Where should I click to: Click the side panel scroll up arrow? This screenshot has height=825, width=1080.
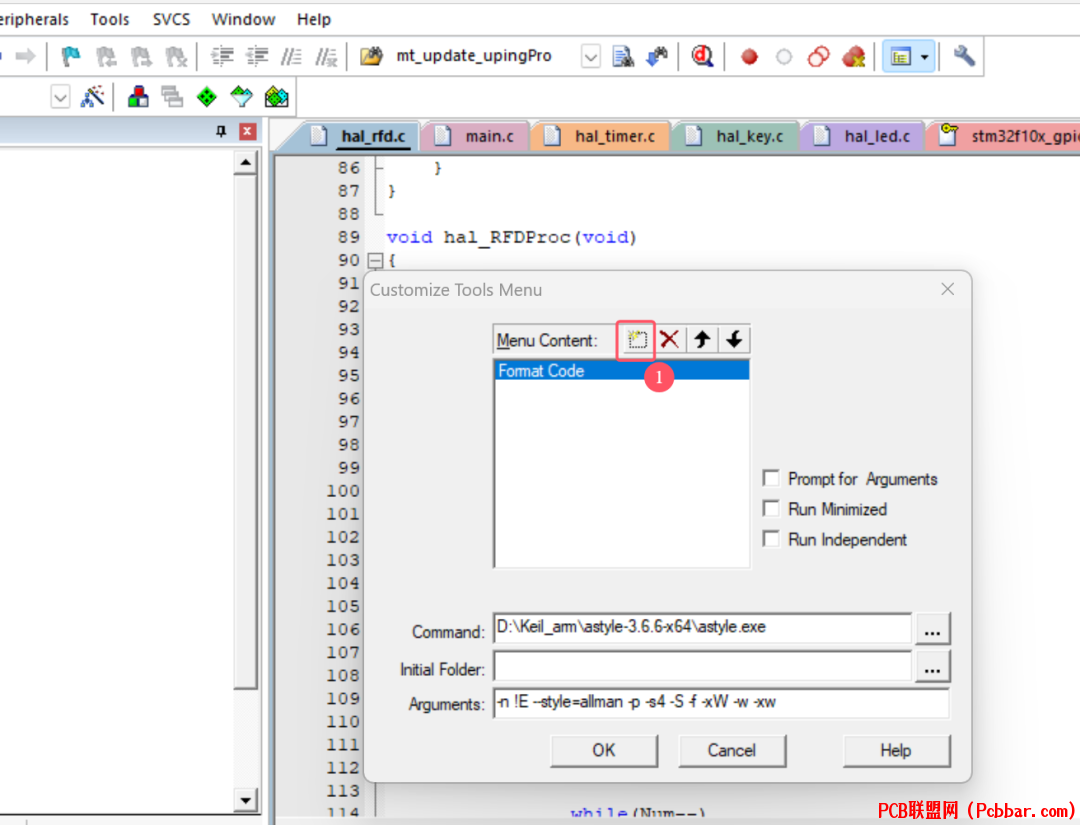pyautogui.click(x=245, y=163)
